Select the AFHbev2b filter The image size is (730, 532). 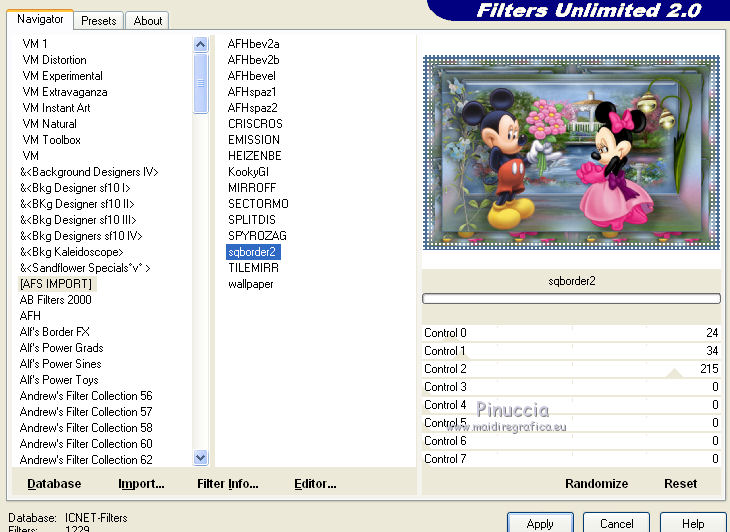(254, 60)
